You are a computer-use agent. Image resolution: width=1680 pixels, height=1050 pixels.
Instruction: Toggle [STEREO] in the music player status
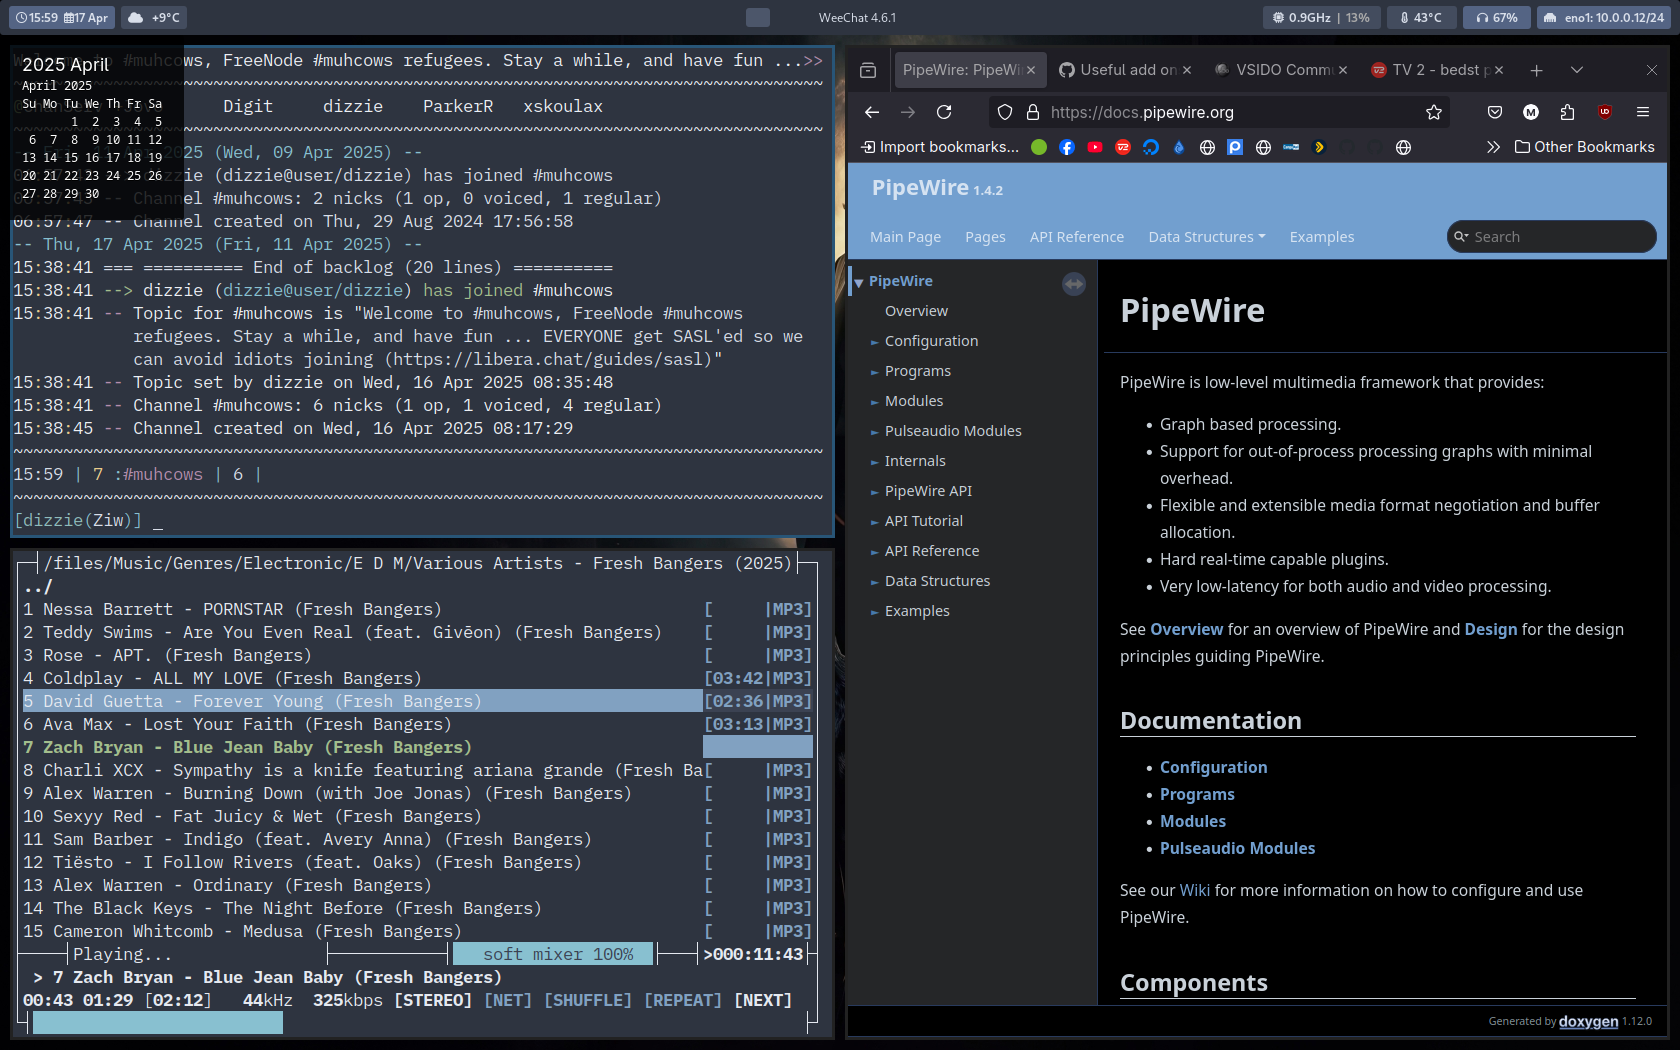(x=433, y=1000)
